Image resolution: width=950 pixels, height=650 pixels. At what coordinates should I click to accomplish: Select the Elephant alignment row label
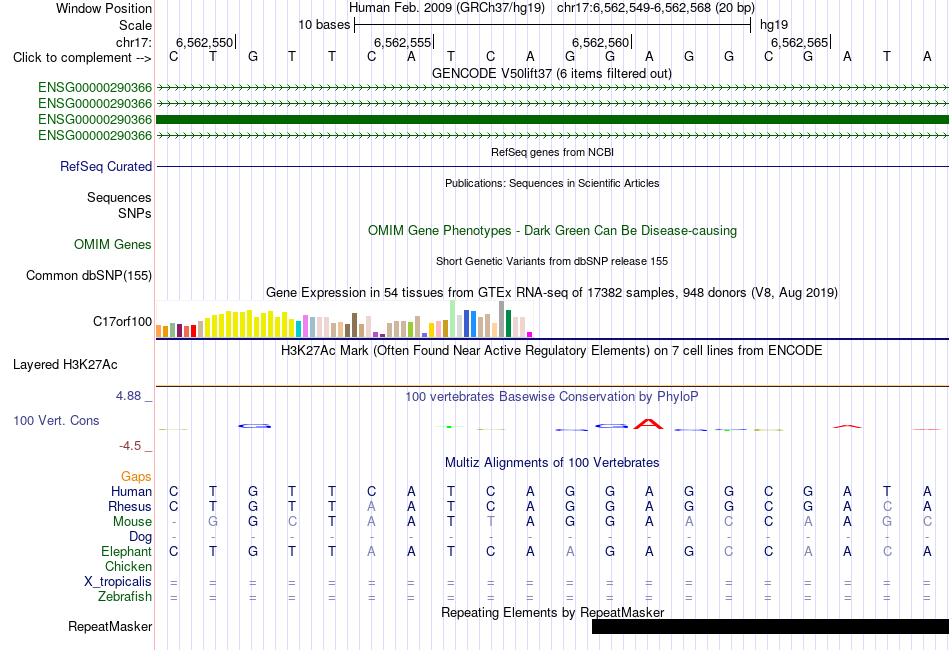coord(126,551)
